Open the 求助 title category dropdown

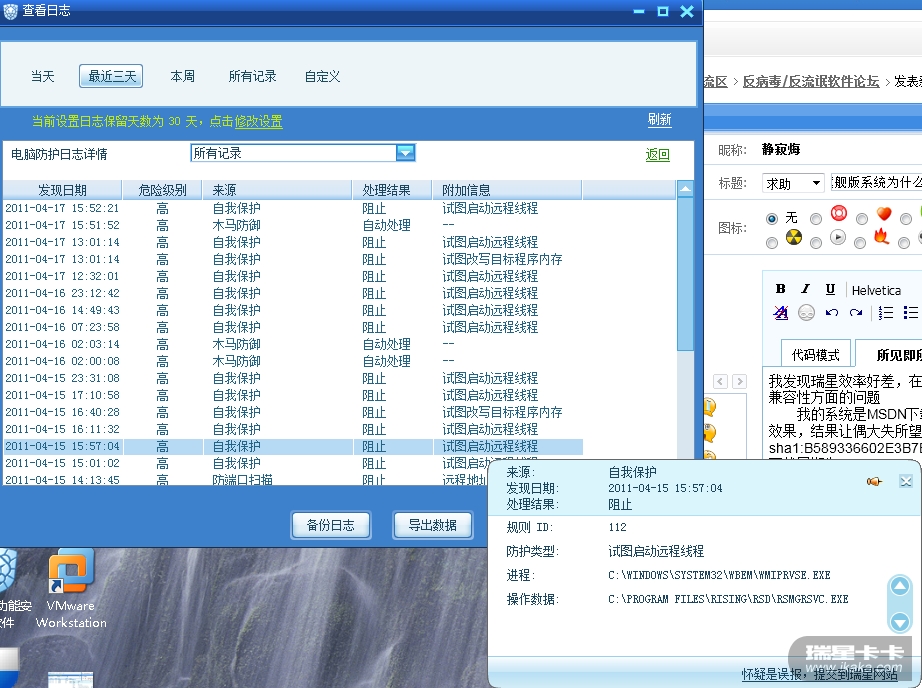point(793,183)
